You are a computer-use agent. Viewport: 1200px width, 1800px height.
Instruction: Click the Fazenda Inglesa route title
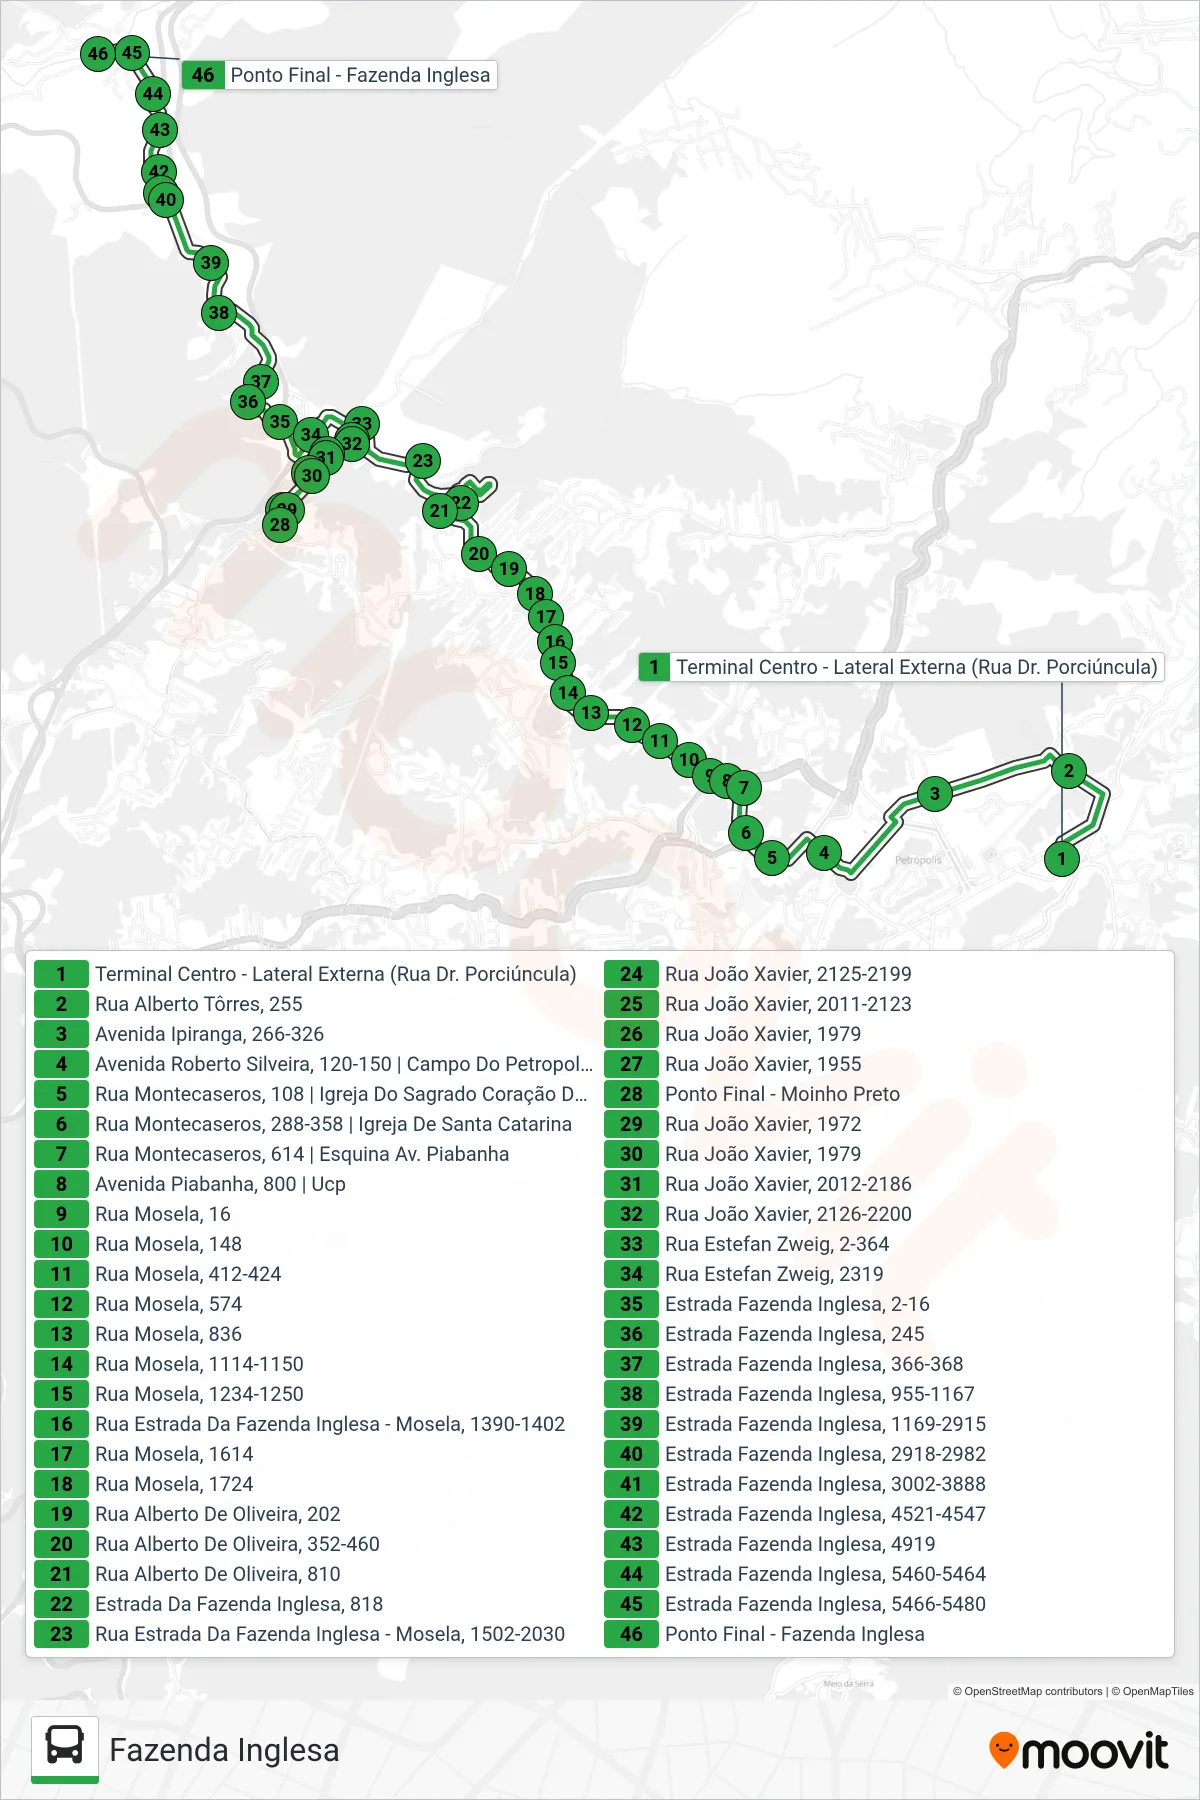(x=224, y=1750)
